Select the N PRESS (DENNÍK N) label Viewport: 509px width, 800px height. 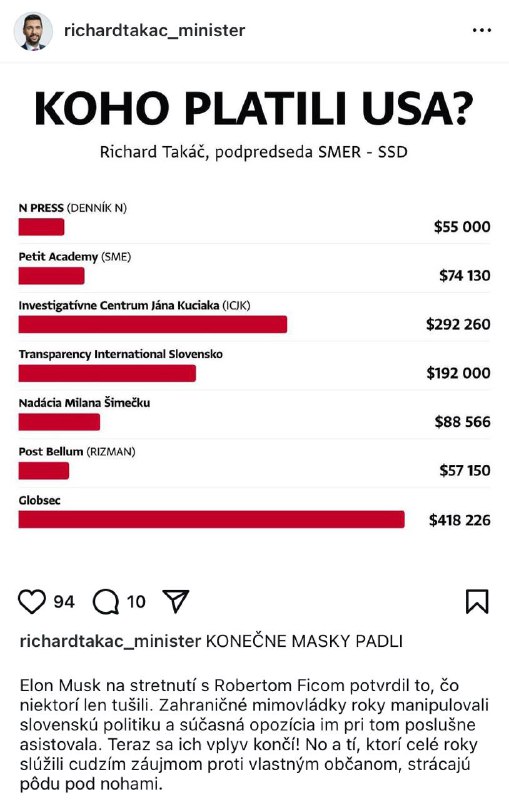click(72, 208)
